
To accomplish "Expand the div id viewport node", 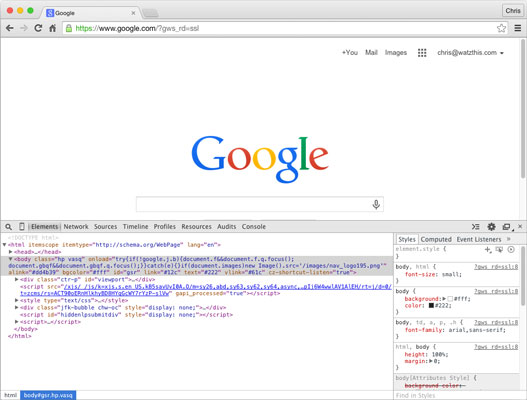I will pyautogui.click(x=16, y=279).
